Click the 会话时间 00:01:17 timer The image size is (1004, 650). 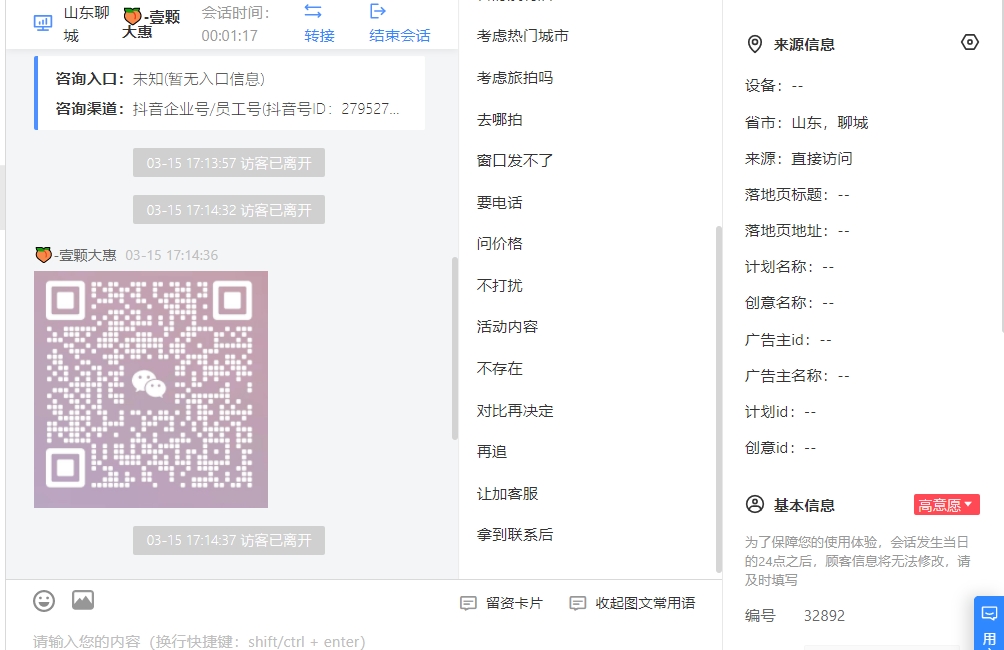pyautogui.click(x=236, y=24)
